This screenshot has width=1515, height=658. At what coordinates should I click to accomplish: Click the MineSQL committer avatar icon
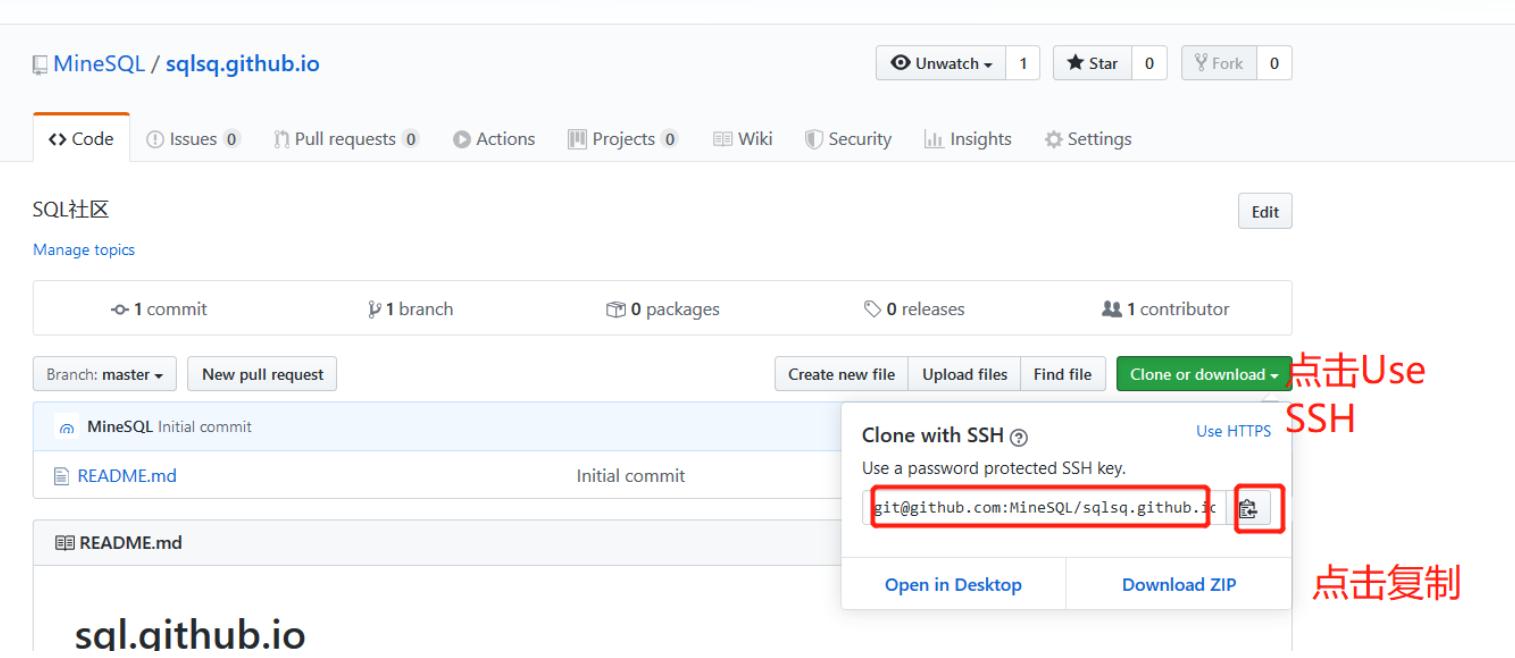click(x=66, y=427)
